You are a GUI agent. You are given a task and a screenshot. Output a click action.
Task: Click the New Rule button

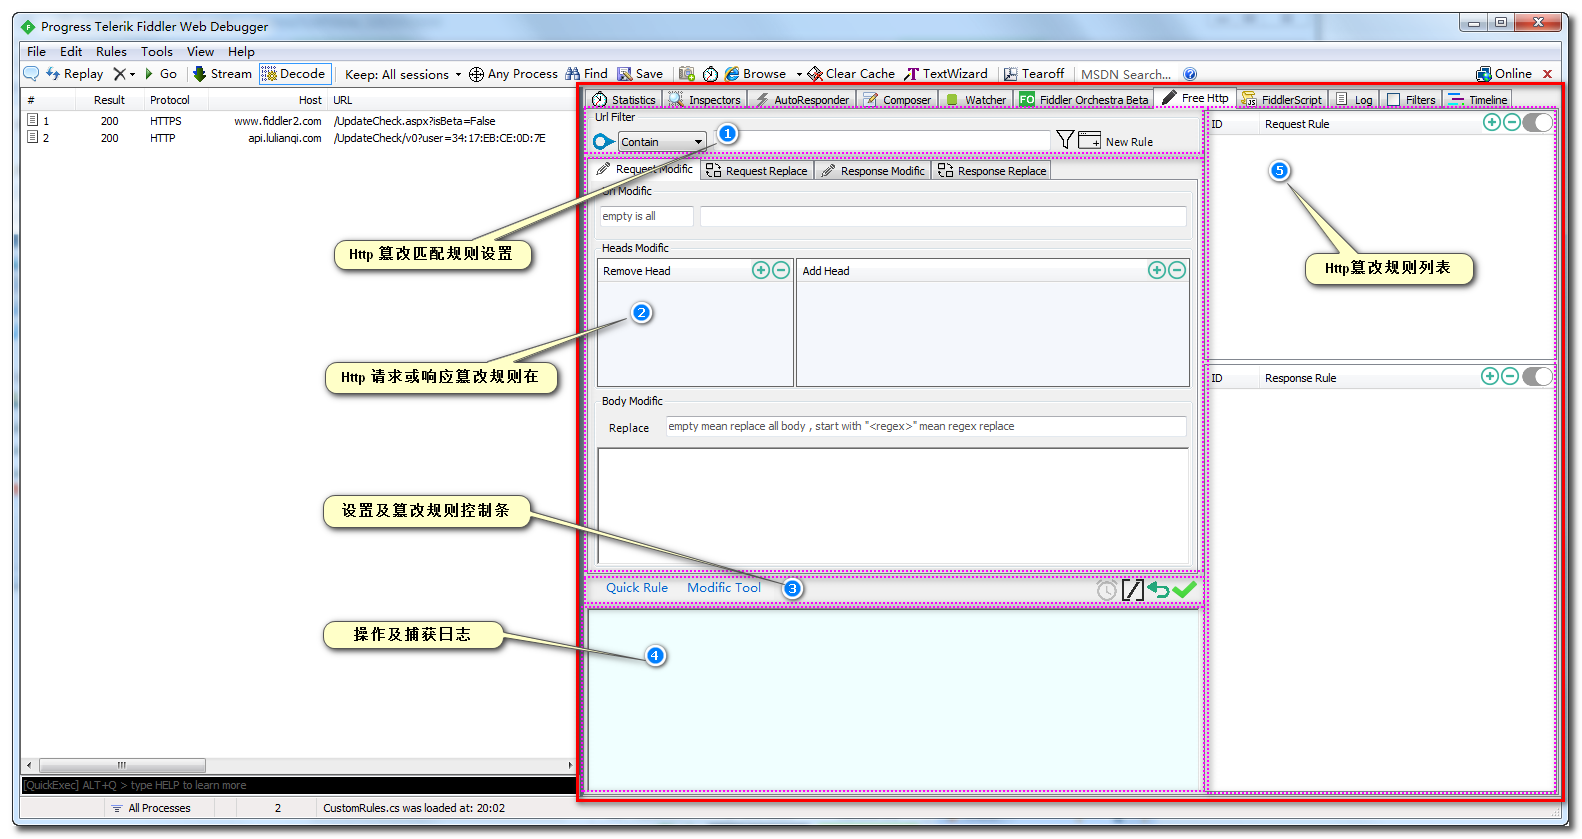pos(1116,141)
